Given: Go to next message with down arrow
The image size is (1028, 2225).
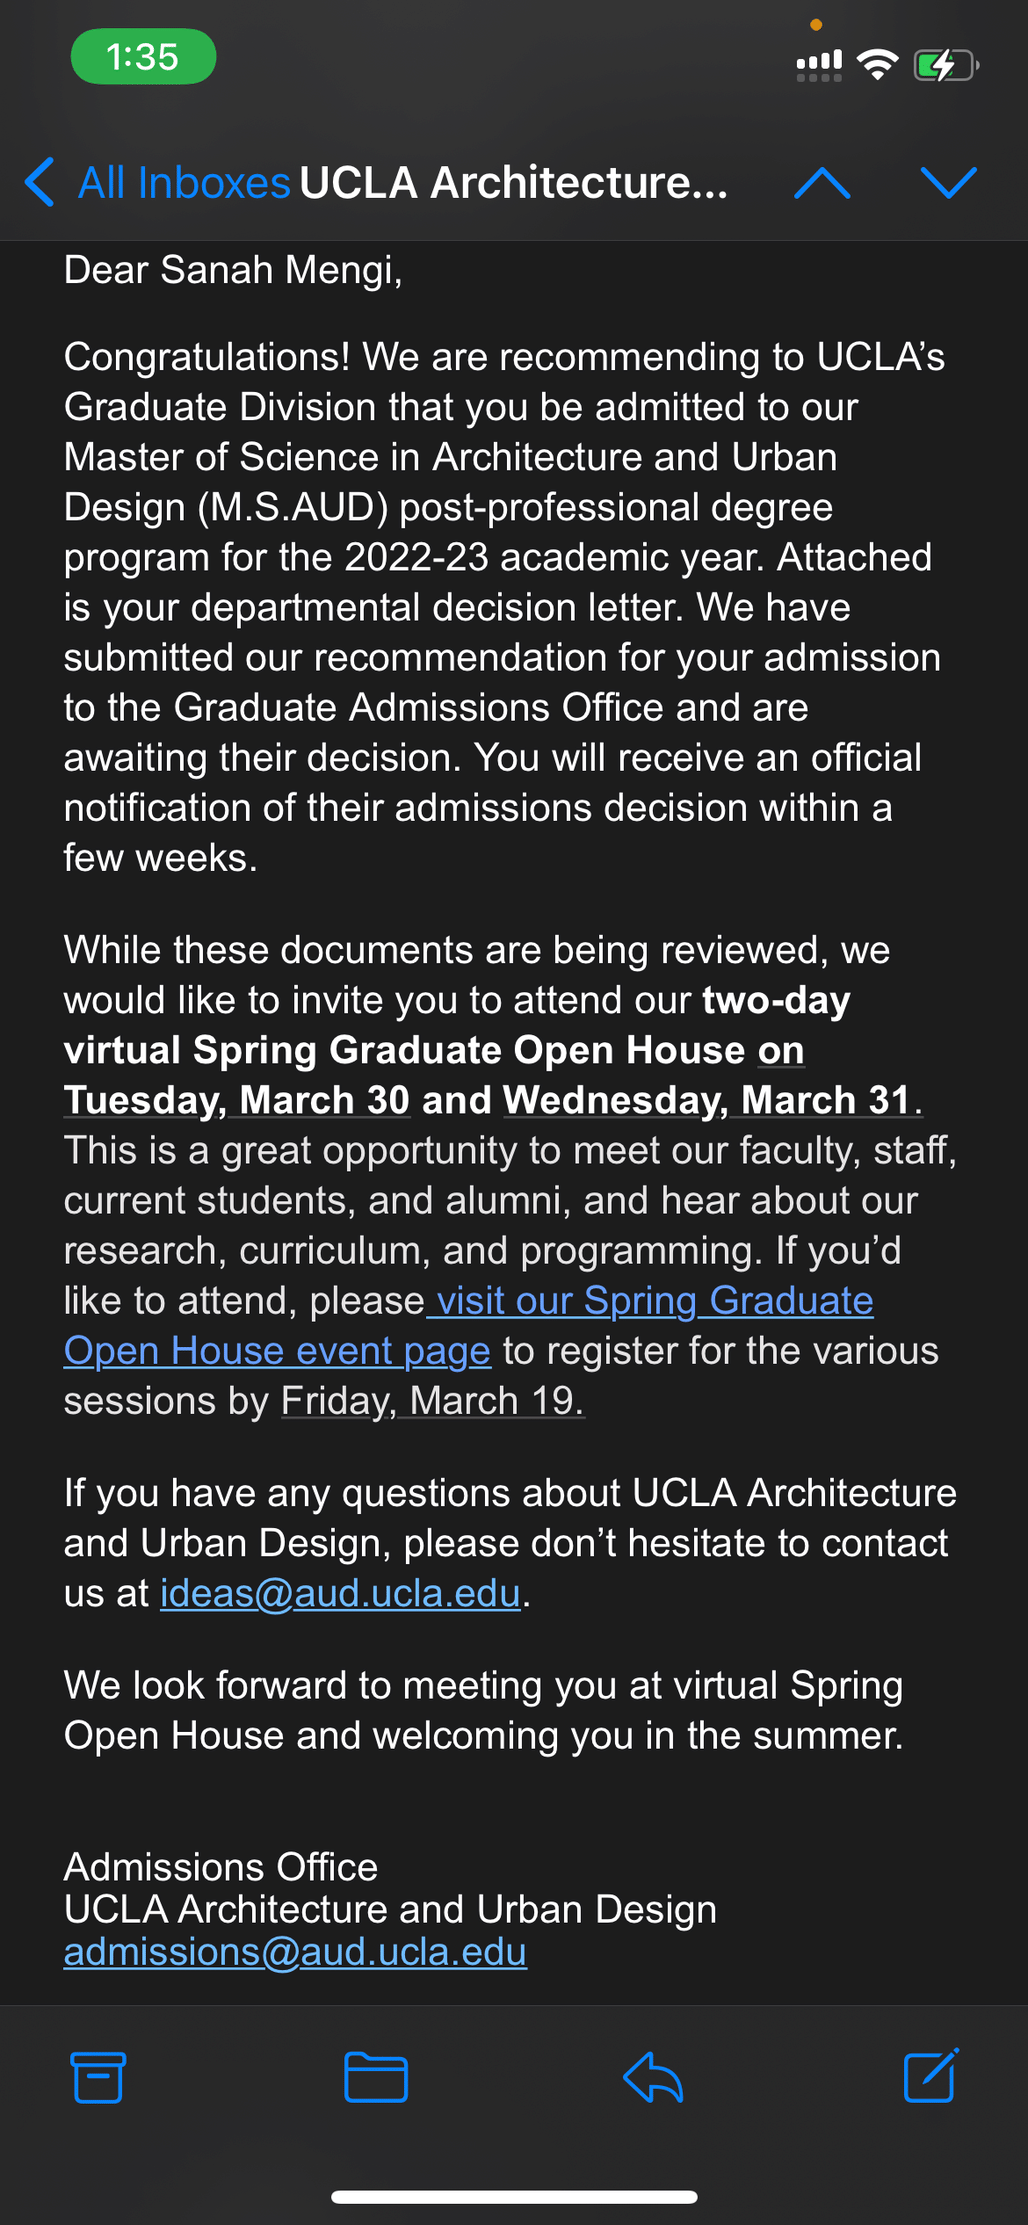Looking at the screenshot, I should click(948, 182).
